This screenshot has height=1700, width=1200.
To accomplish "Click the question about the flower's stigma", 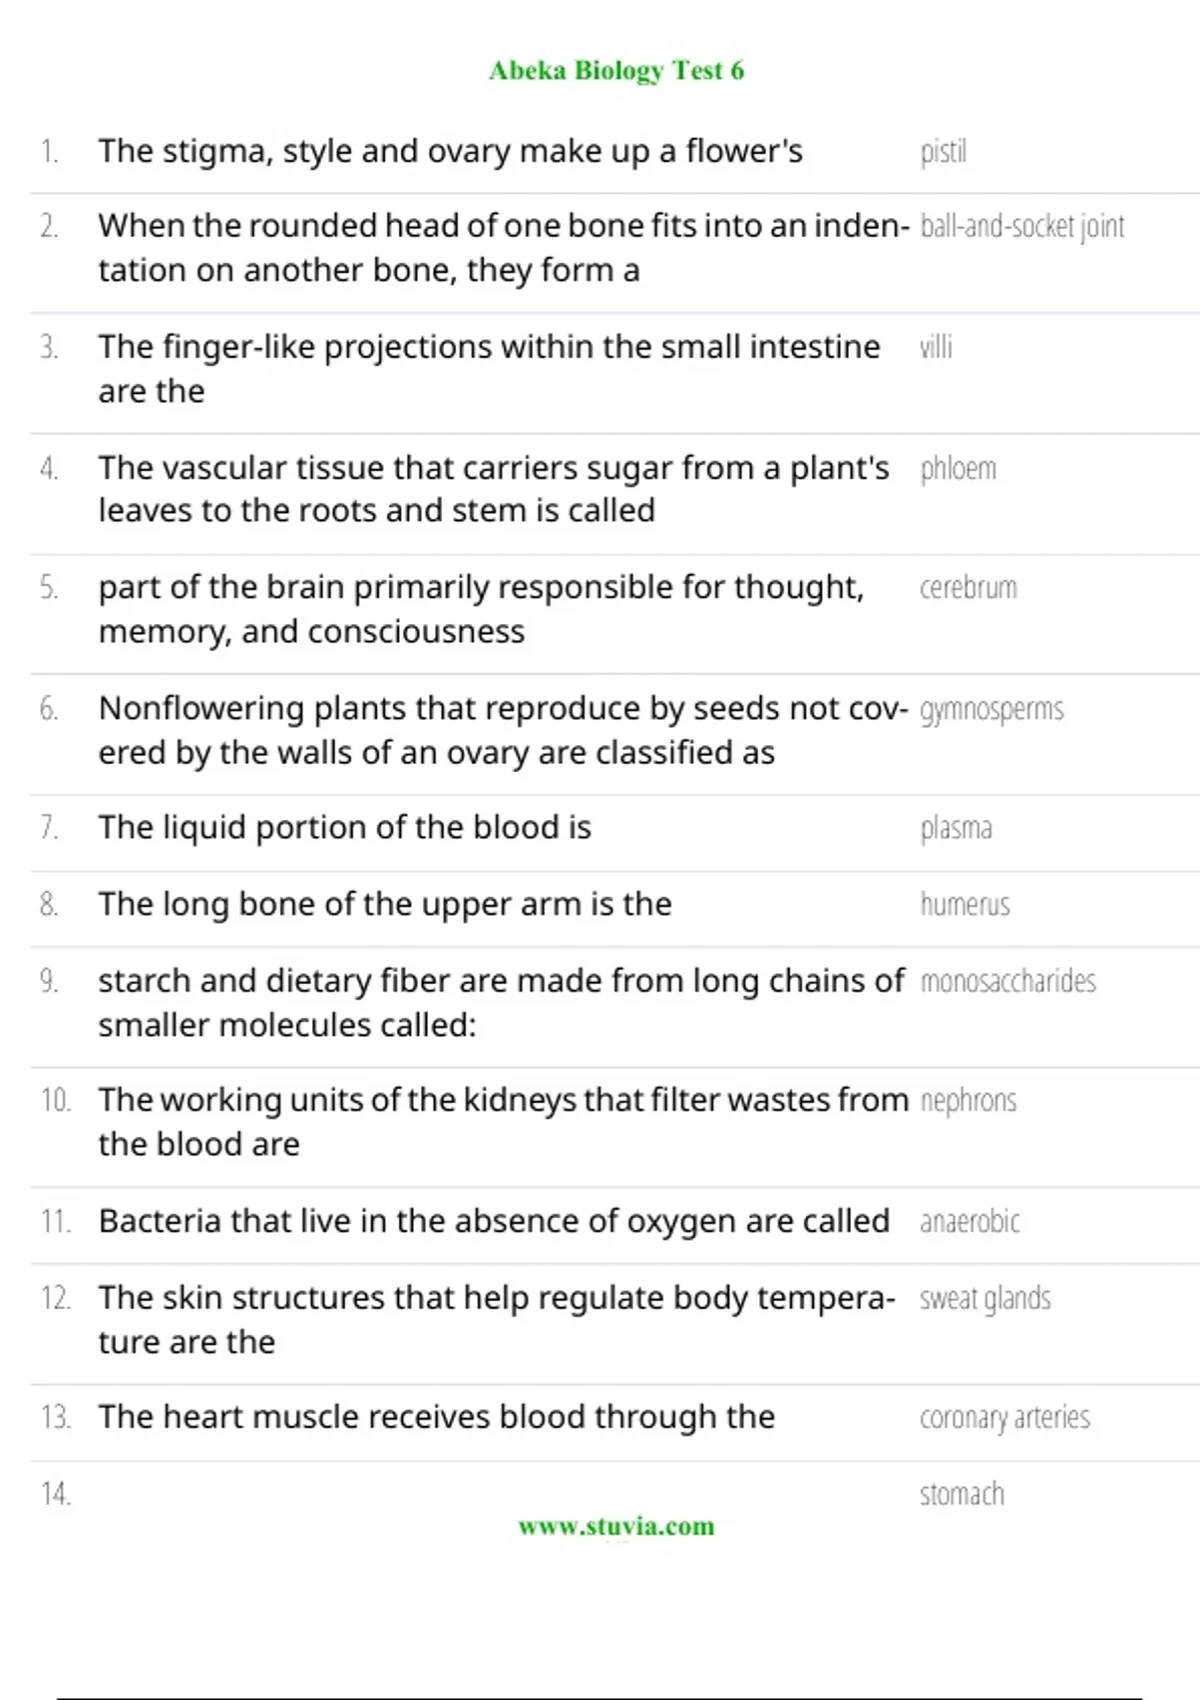I will (450, 152).
